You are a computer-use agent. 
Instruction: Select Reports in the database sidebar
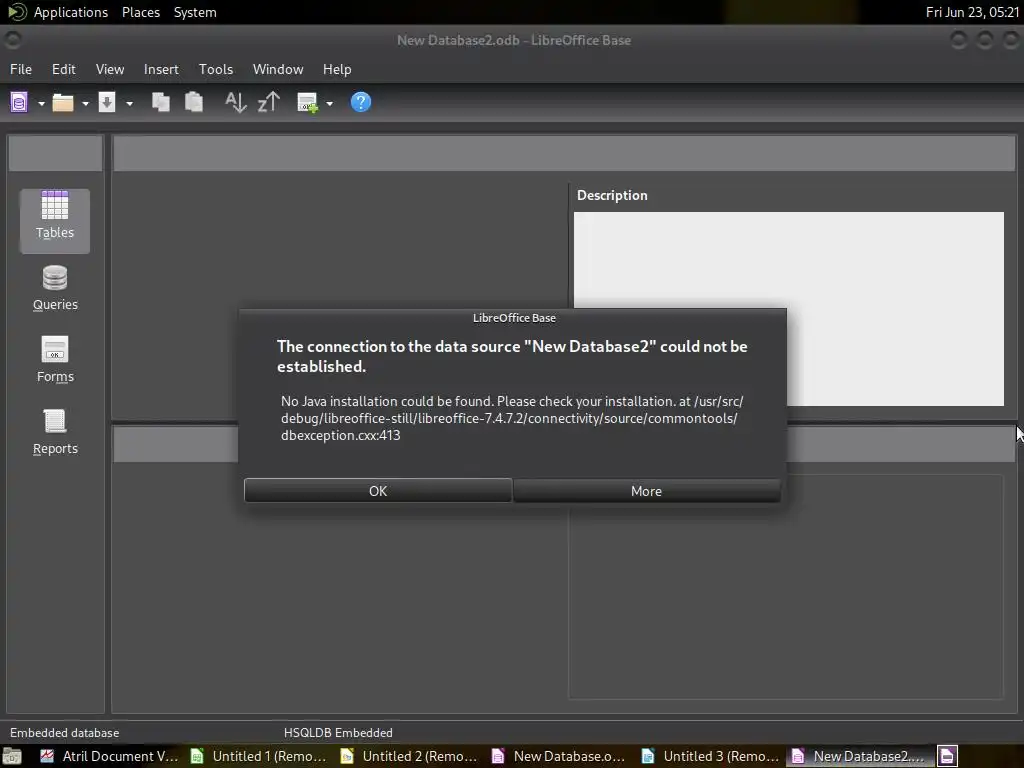(55, 432)
